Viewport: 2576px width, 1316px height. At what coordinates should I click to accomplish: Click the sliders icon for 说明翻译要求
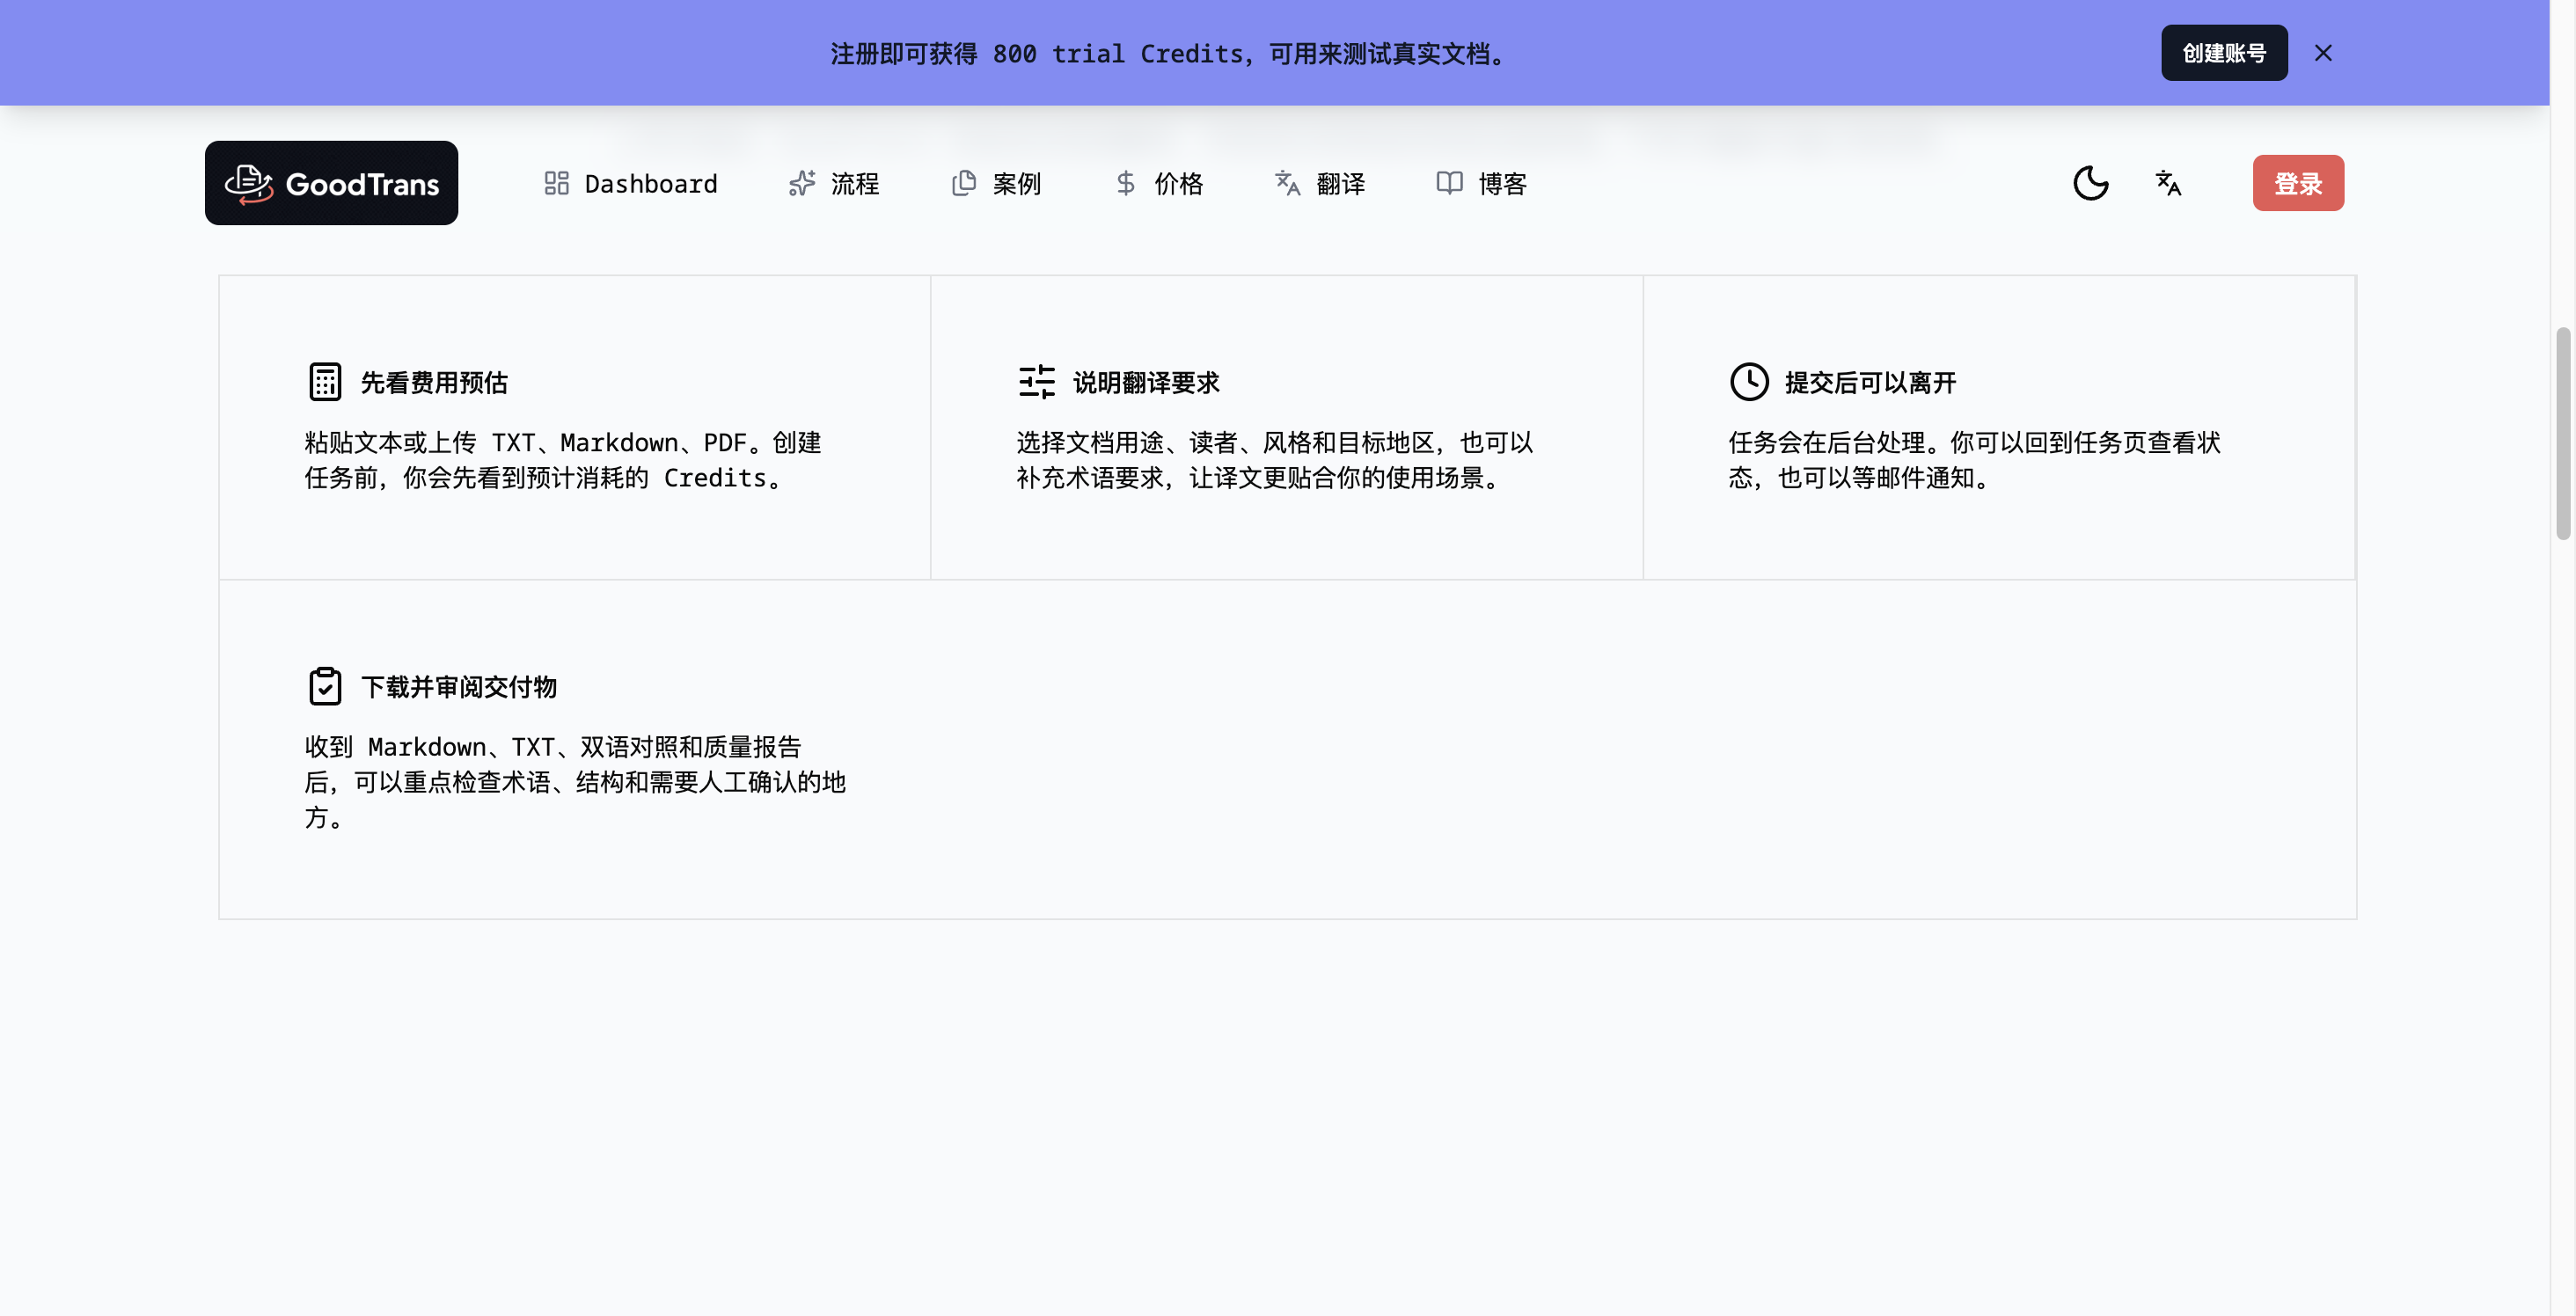1037,382
